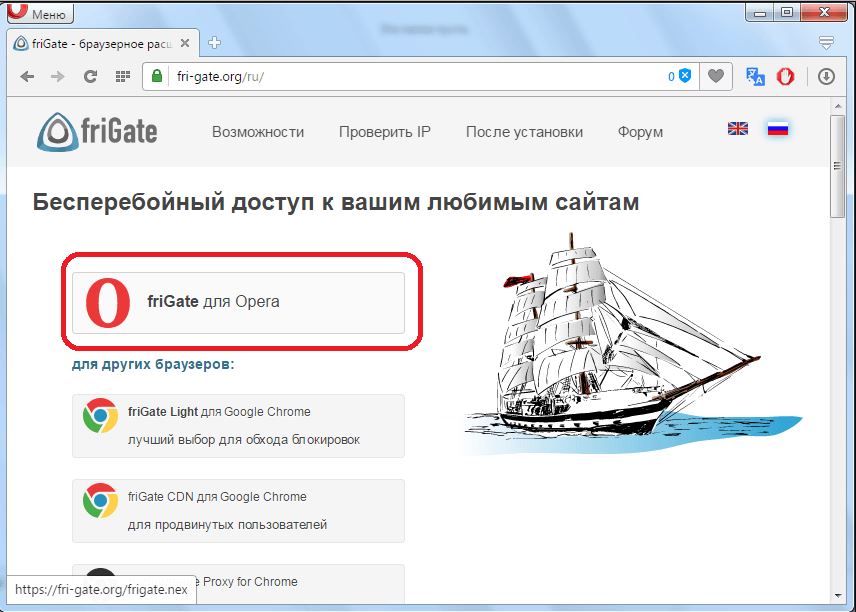Screen dimensions: 856x612
Task: Click the sailing ship illustration
Action: click(x=633, y=344)
